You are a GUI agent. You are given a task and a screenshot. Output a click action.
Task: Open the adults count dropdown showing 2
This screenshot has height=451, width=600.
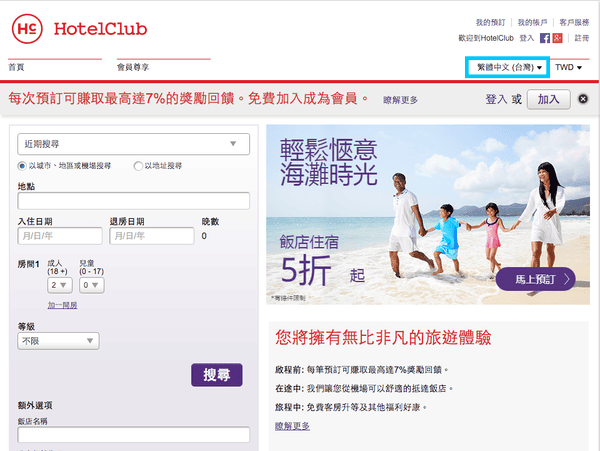(60, 285)
